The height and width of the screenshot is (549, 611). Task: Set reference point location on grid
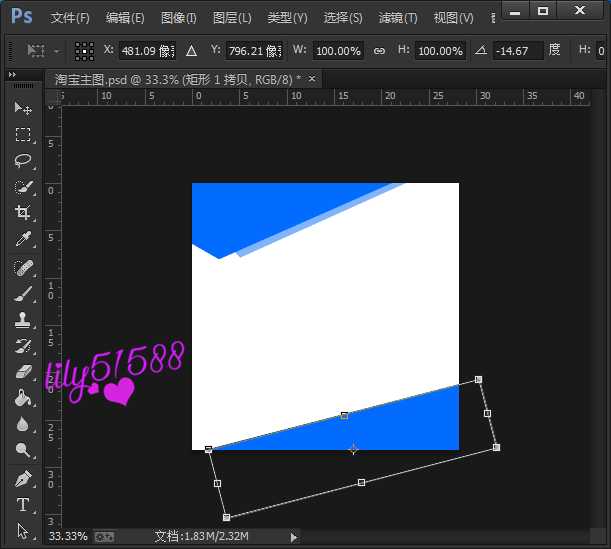[x=85, y=51]
